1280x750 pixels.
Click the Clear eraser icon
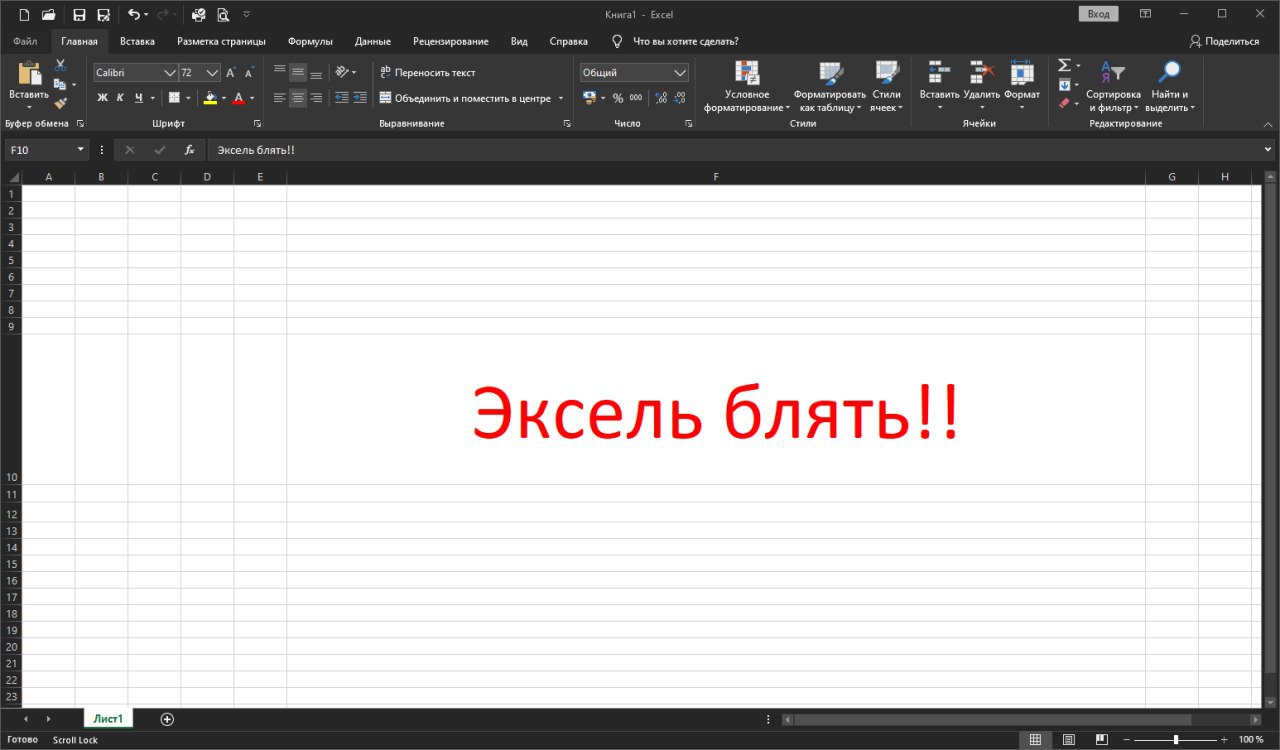pos(1064,103)
